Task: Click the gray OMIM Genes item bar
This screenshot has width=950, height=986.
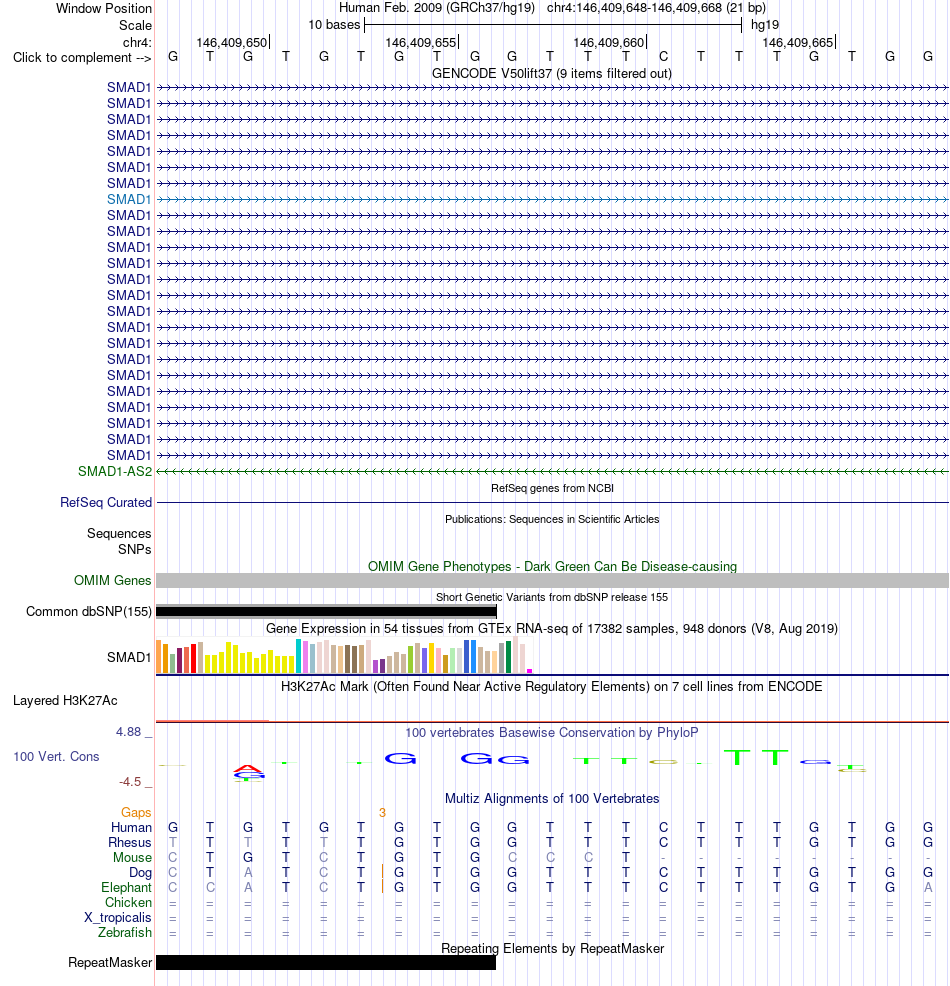Action: point(553,580)
